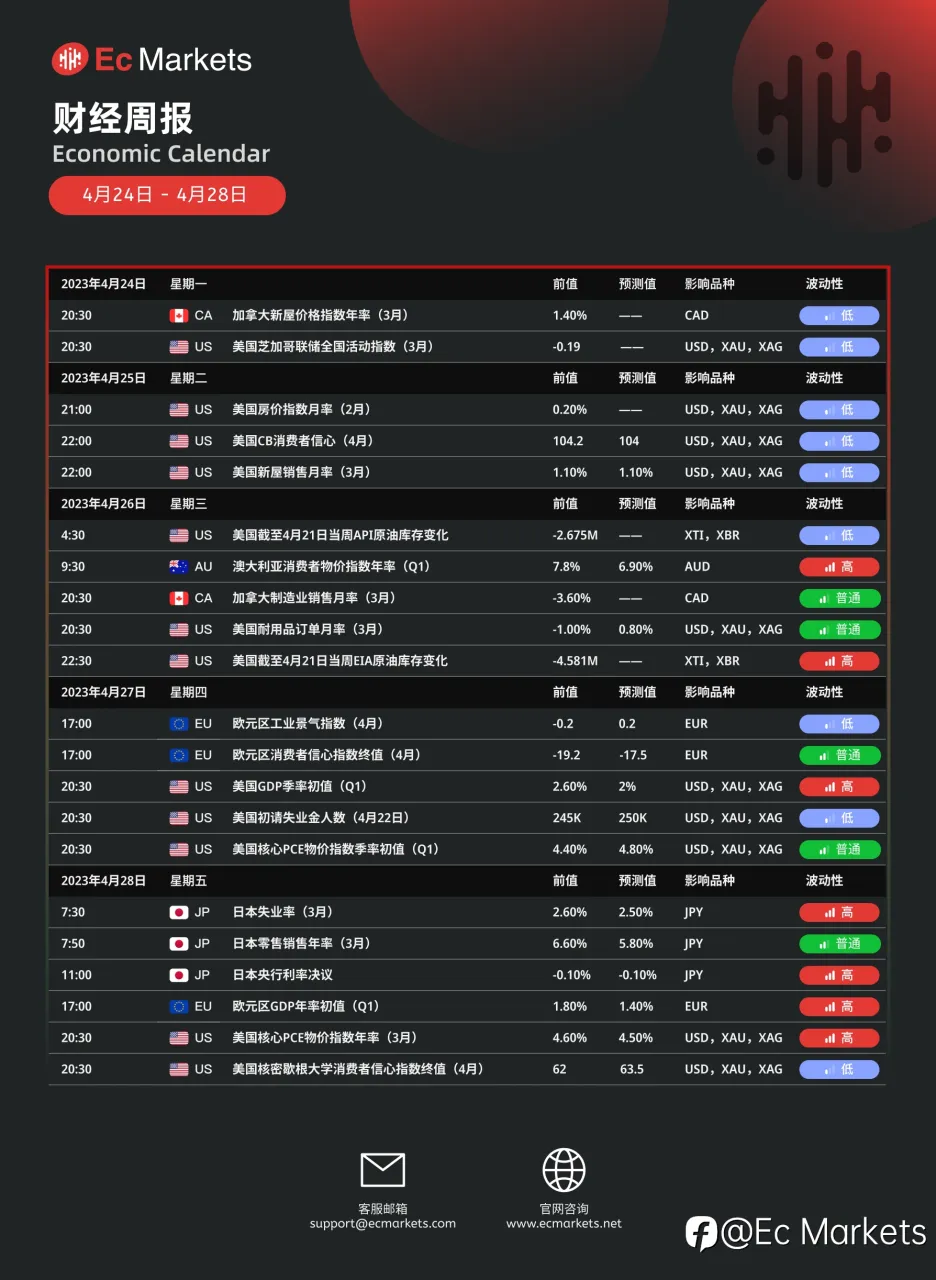This screenshot has height=1280, width=936.
Task: Click 高 badge in 日本央行利率决议 row
Action: (x=839, y=975)
